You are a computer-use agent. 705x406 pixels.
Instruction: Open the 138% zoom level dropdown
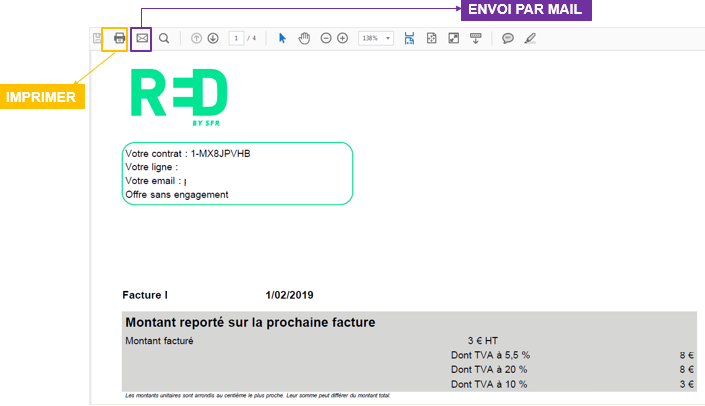click(x=376, y=39)
